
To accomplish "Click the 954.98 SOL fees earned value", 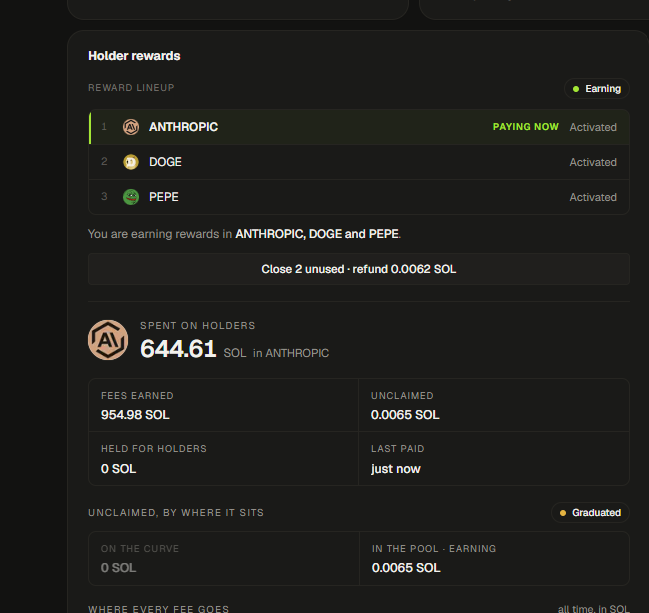I will click(135, 415).
